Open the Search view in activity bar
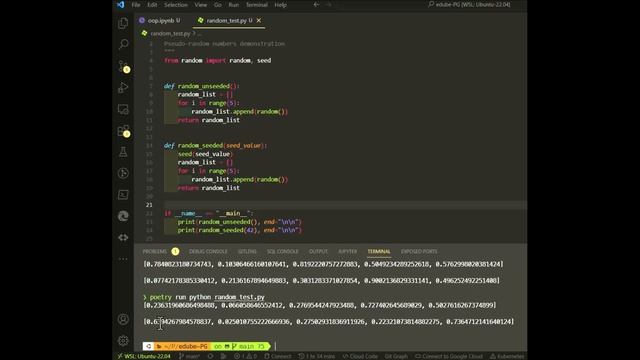Image resolution: width=640 pixels, height=360 pixels. (123, 44)
